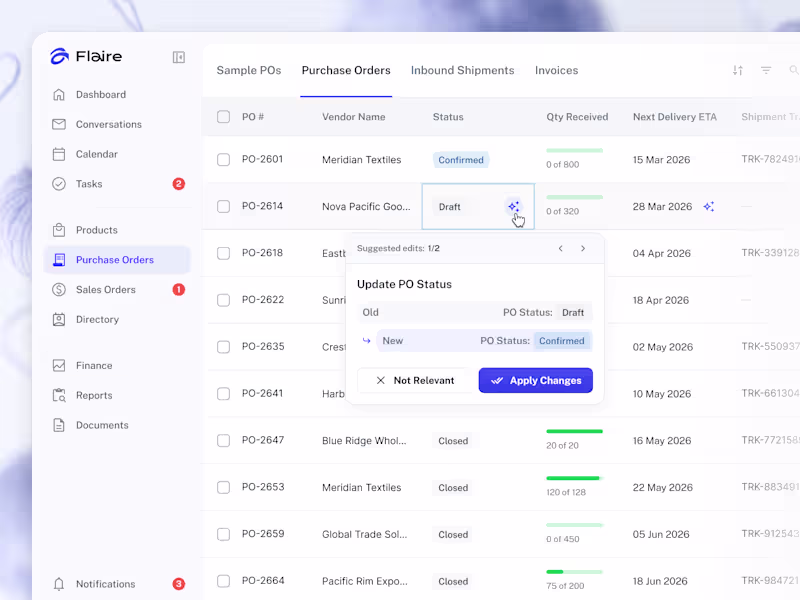This screenshot has height=600, width=800.
Task: Open the Invoices tab
Action: (557, 70)
